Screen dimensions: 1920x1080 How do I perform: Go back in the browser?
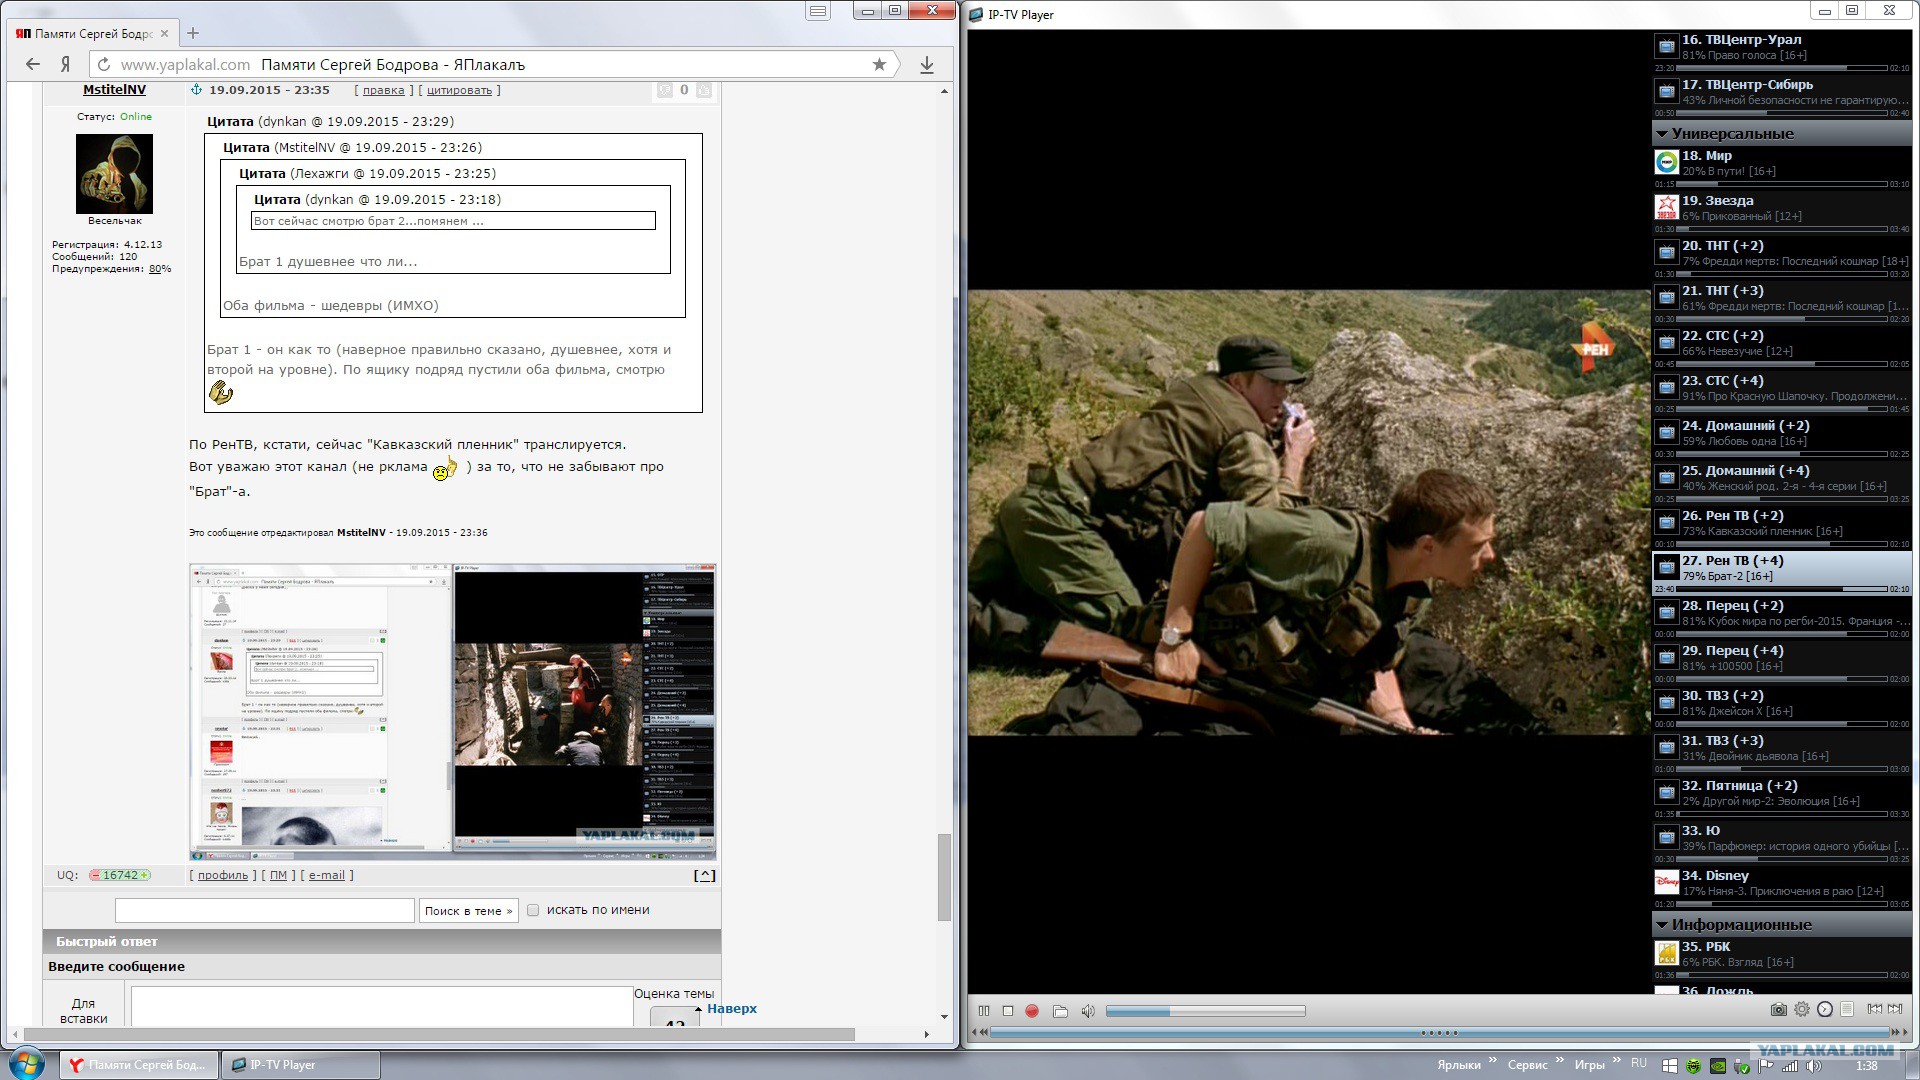click(33, 64)
